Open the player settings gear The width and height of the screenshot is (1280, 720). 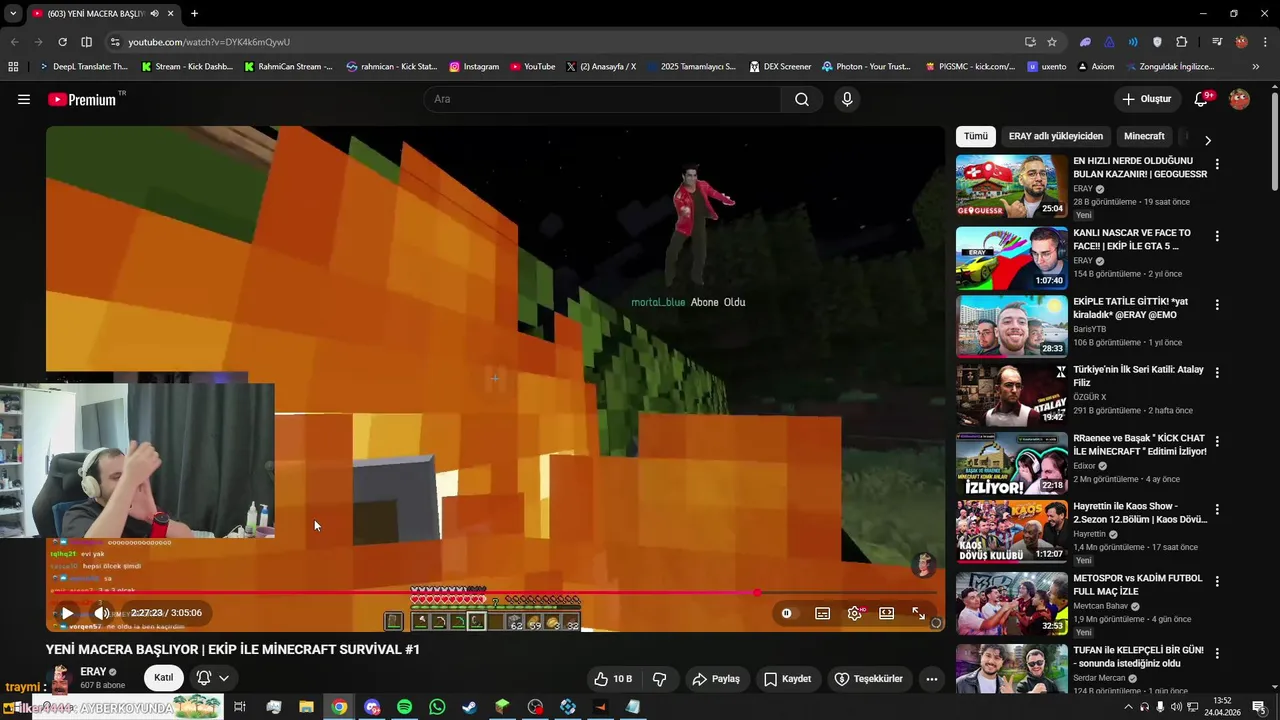(x=854, y=613)
